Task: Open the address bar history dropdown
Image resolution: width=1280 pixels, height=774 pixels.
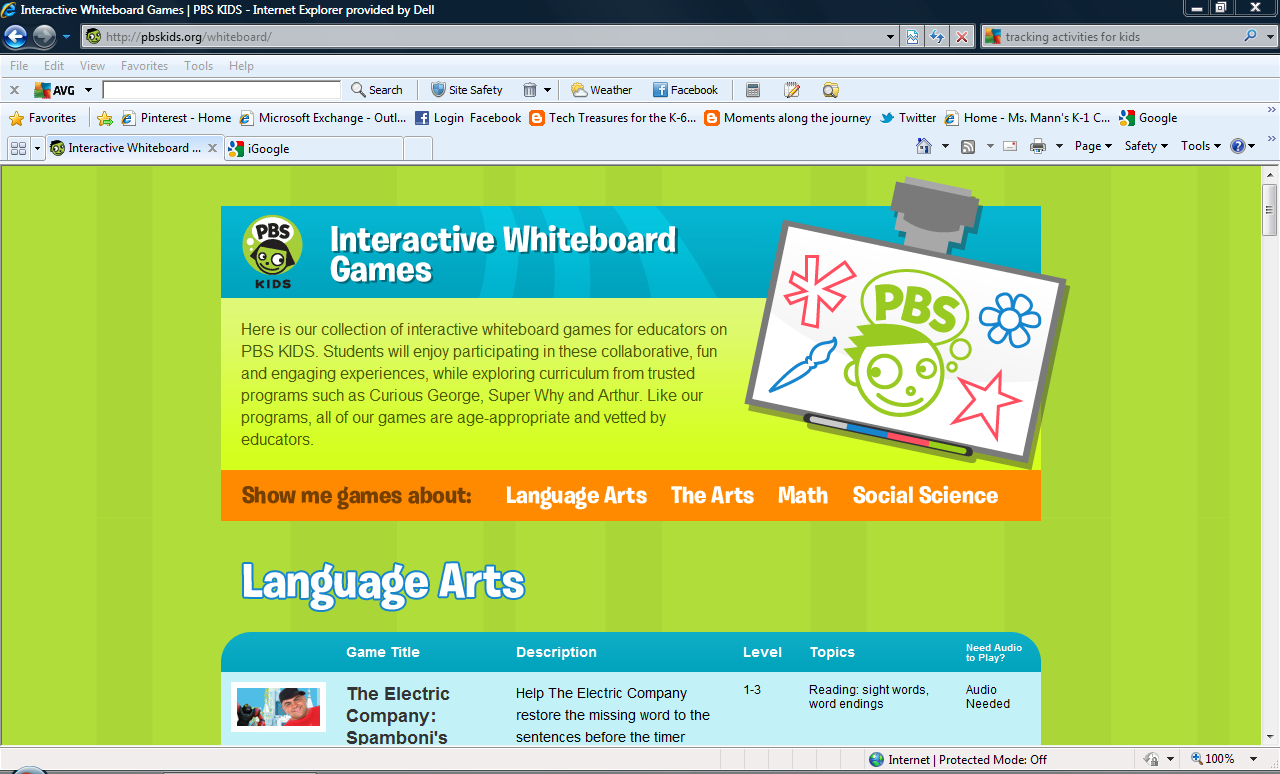Action: [890, 36]
